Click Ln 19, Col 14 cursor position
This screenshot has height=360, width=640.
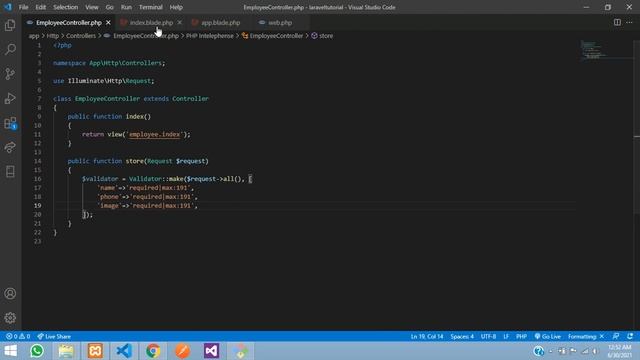tap(427, 336)
